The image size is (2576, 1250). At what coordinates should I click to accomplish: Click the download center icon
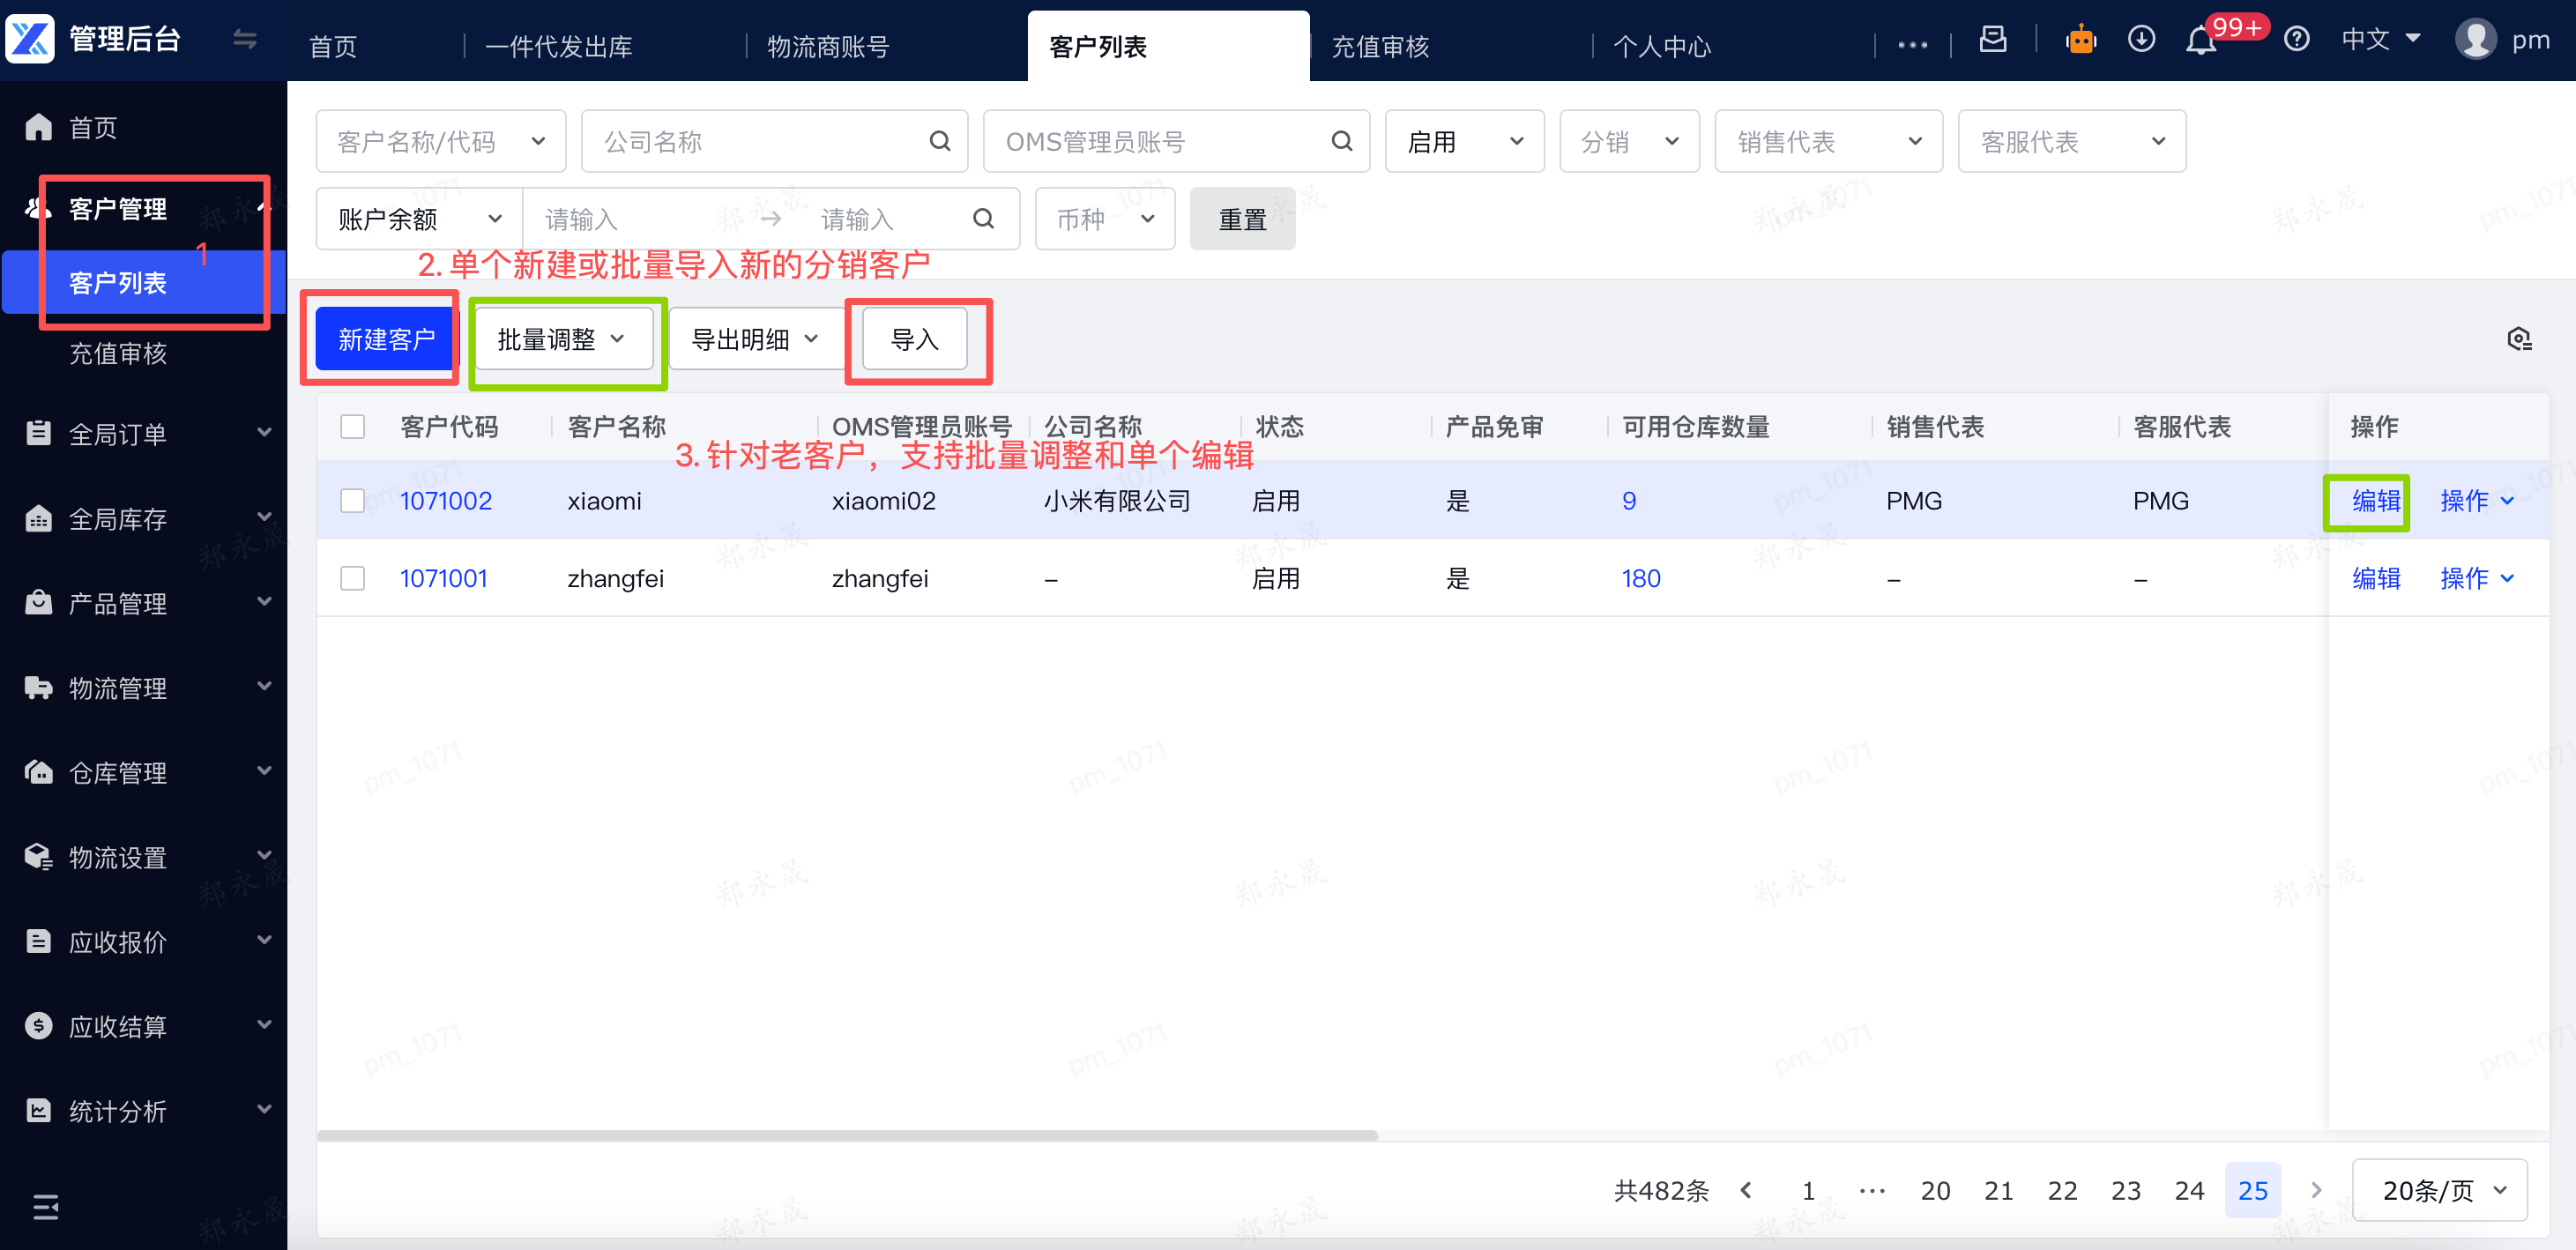tap(2141, 40)
